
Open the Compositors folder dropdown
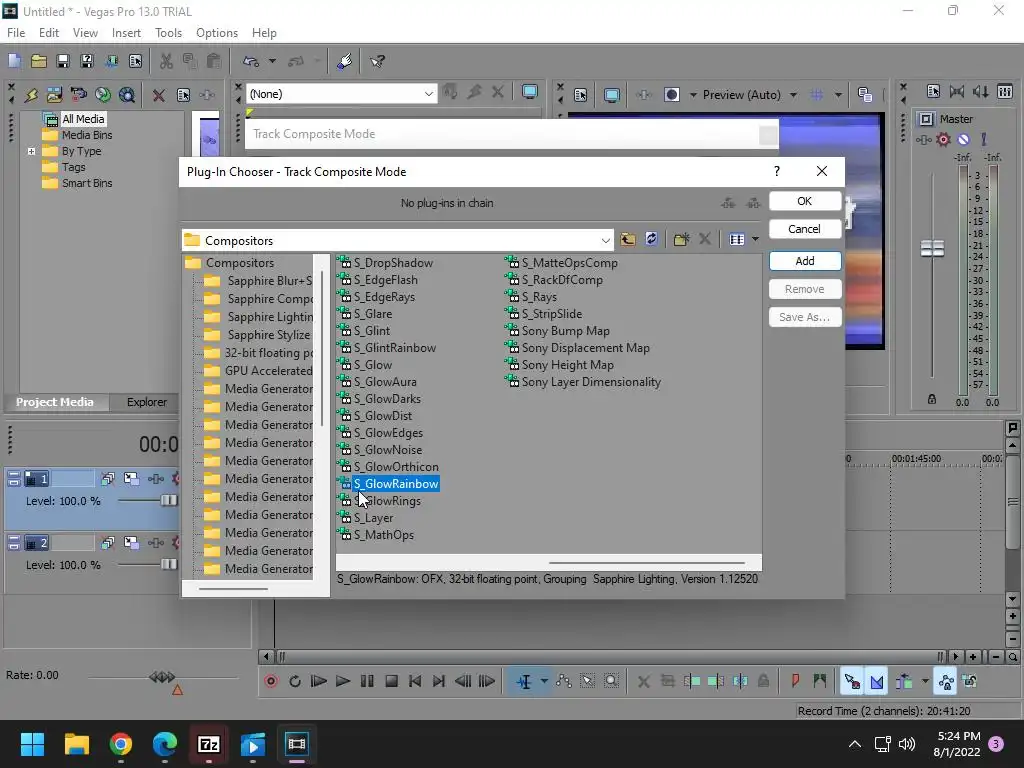pos(605,241)
